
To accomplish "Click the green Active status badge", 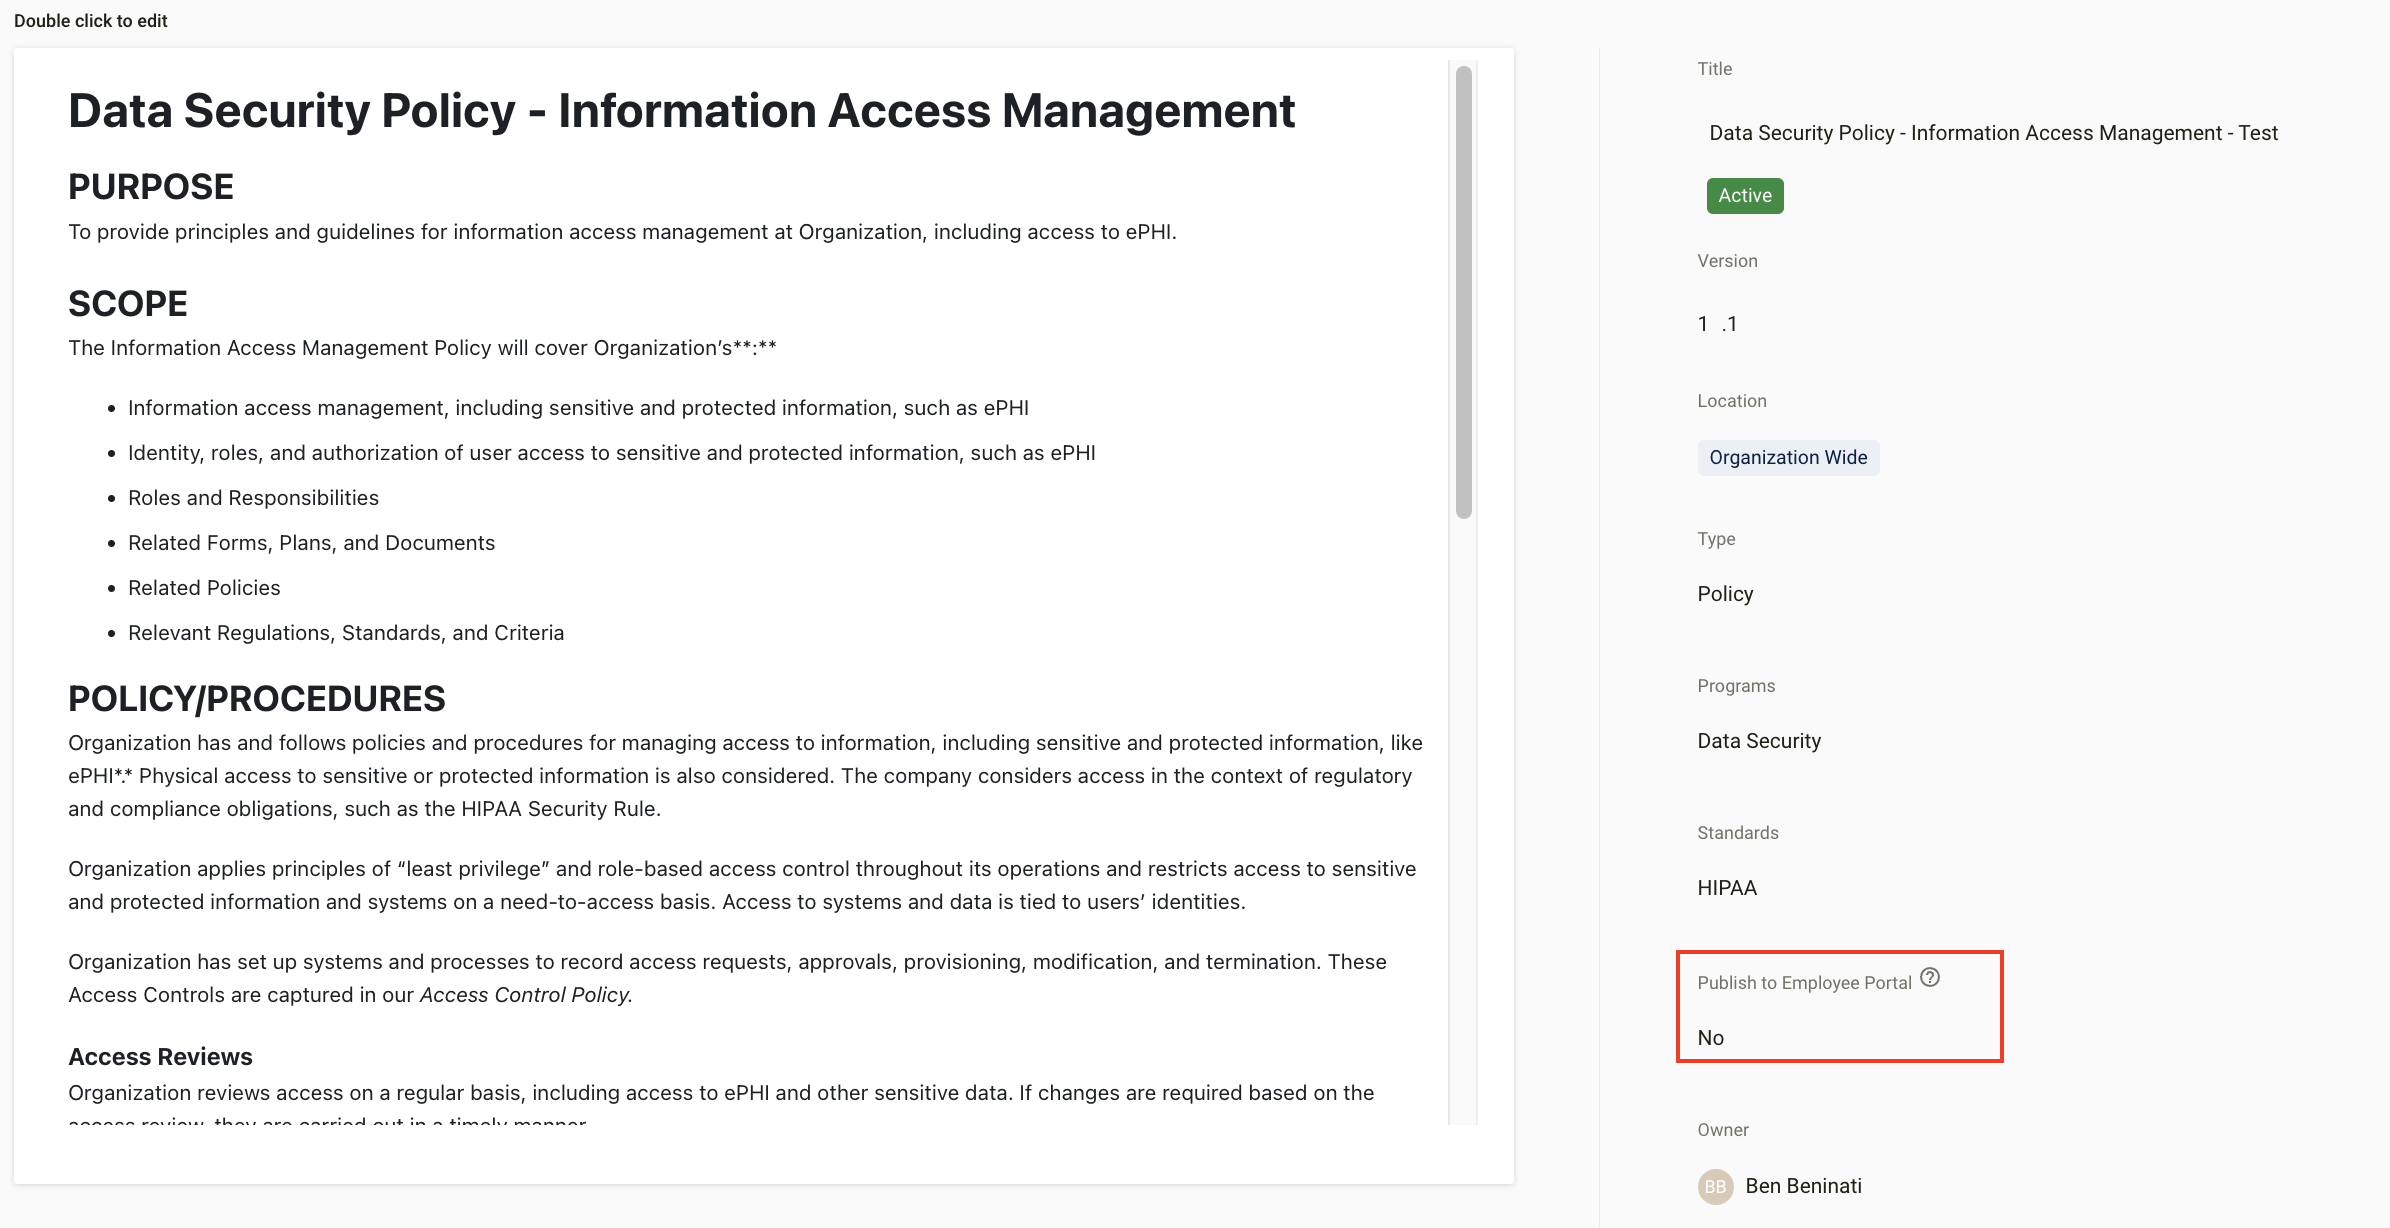I will click(x=1744, y=196).
